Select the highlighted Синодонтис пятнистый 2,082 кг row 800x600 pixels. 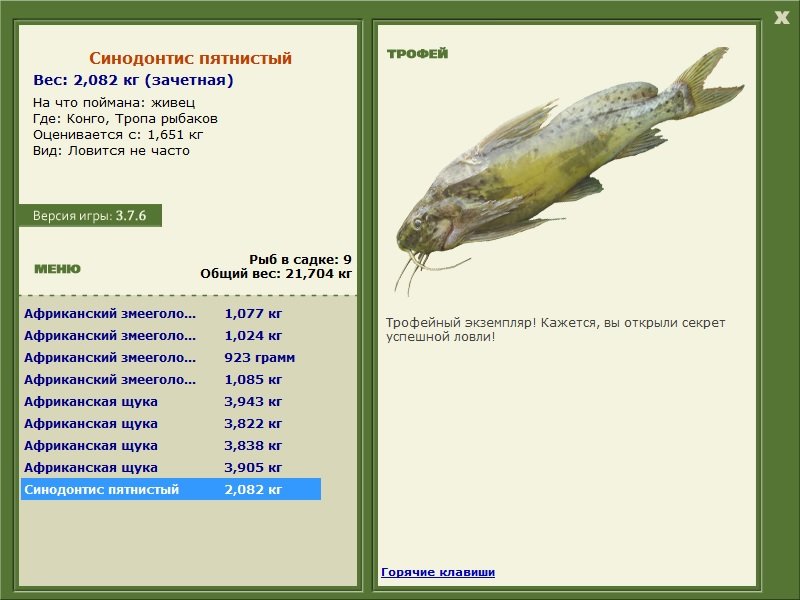click(x=171, y=489)
